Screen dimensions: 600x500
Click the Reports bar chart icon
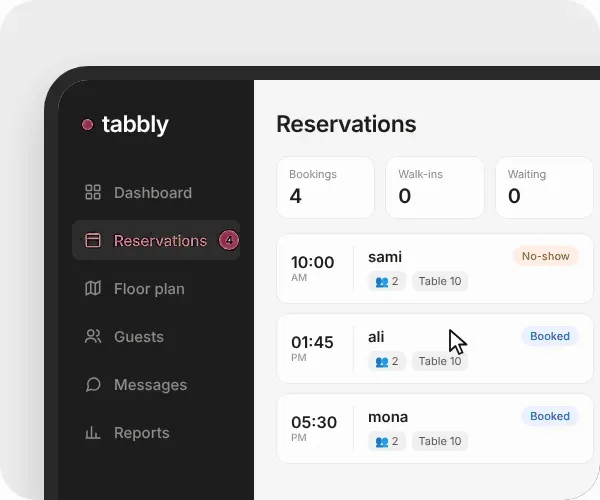[93, 433]
